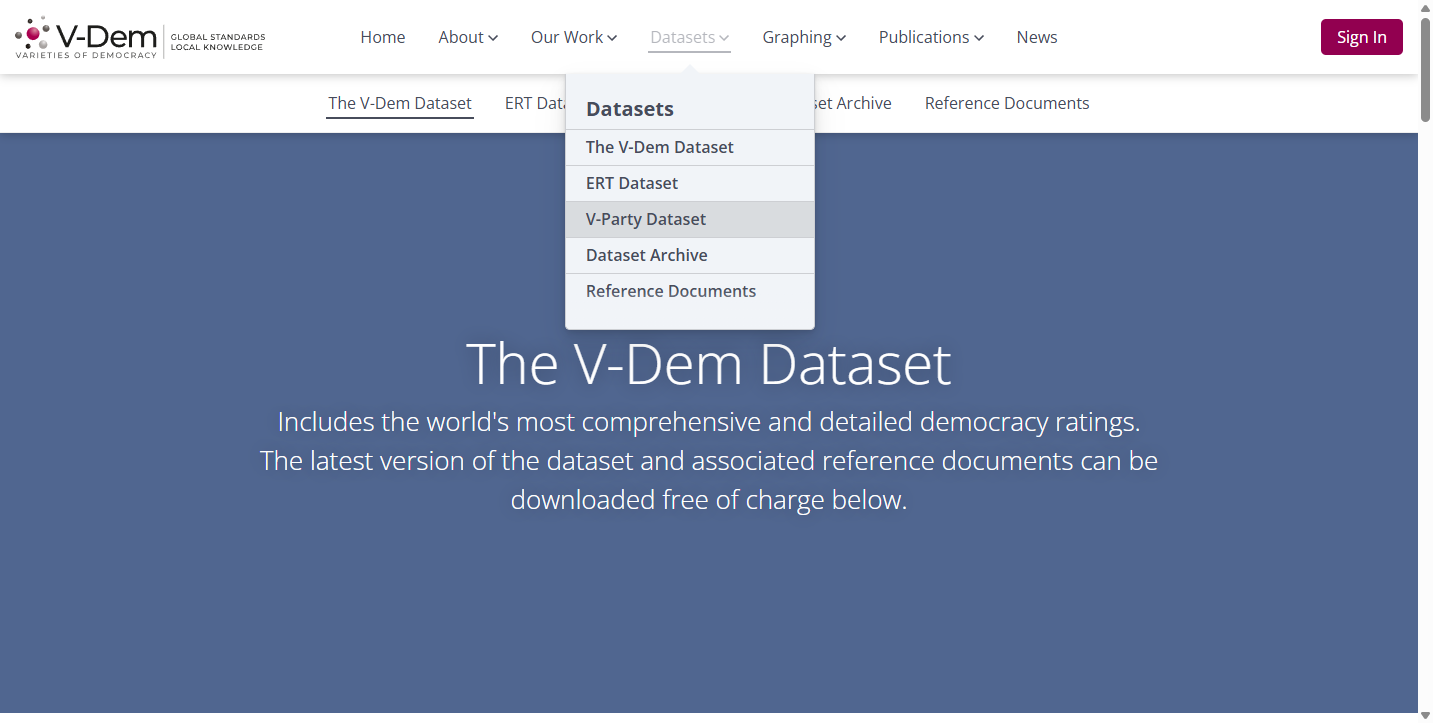
Task: Click the 'The V-Dem Dataset' hero heading
Action: click(709, 363)
